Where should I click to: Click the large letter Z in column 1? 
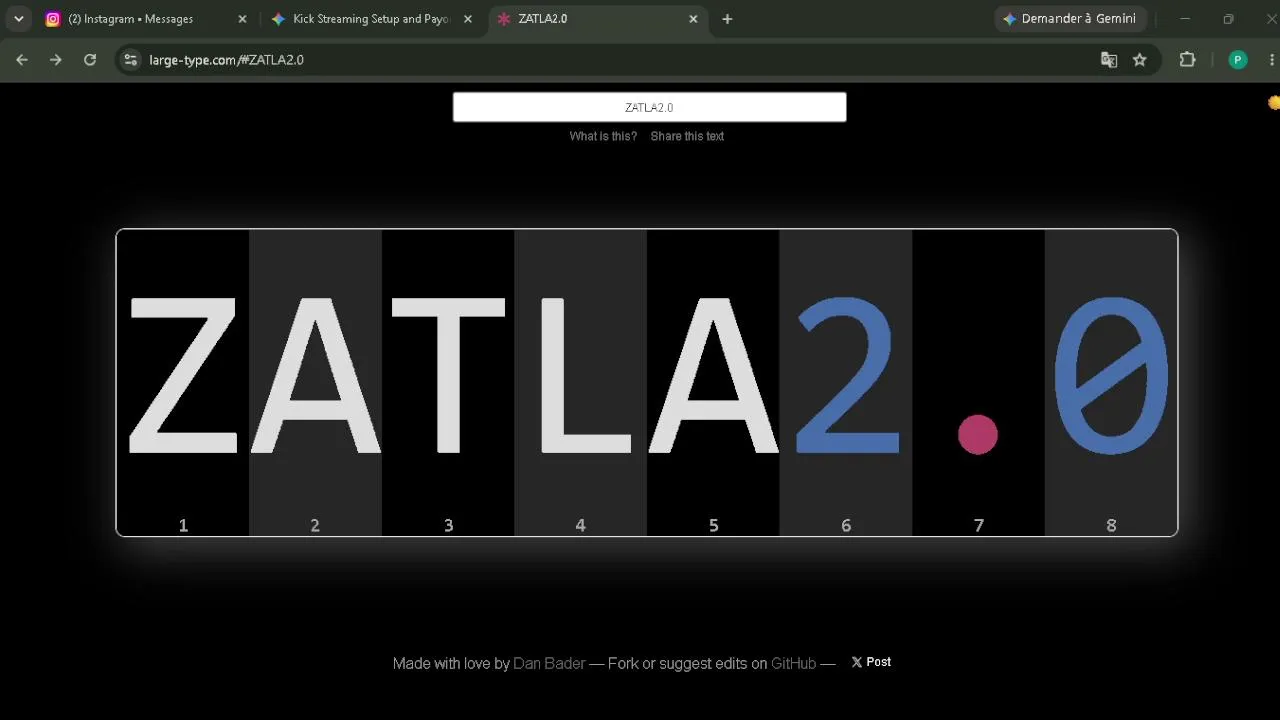click(x=183, y=376)
